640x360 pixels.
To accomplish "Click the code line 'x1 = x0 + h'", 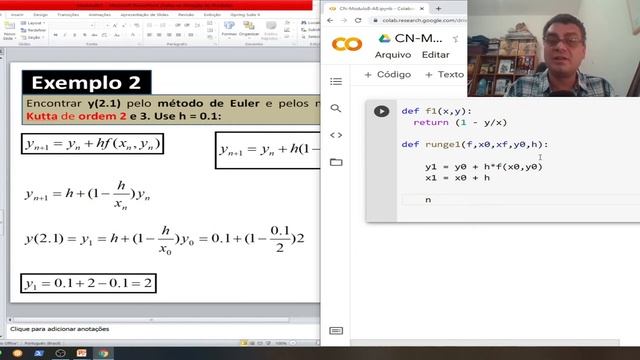I will click(457, 178).
